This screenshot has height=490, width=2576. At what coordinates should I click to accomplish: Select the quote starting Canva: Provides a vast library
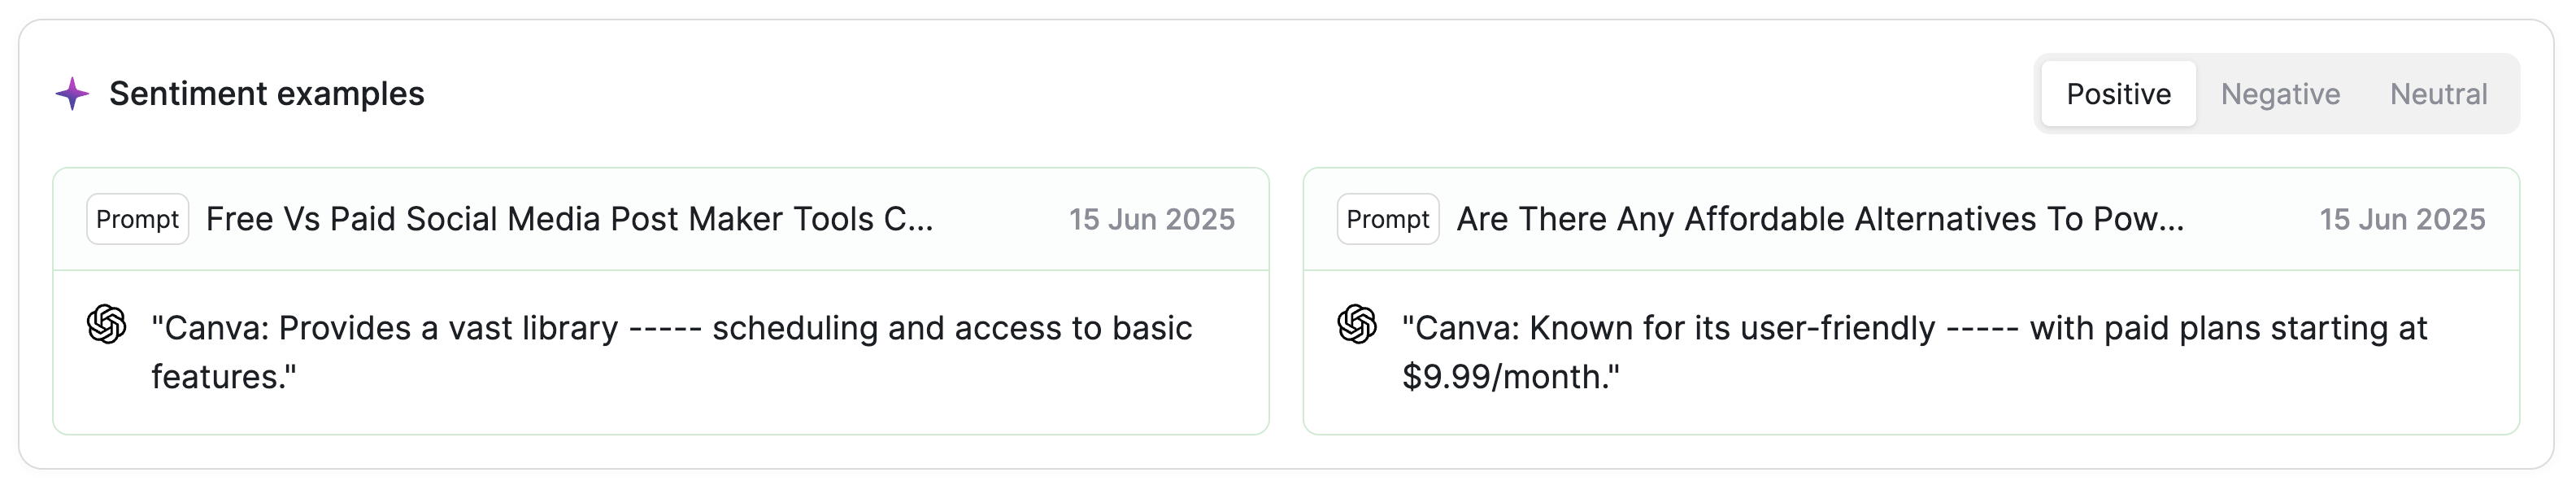pos(671,352)
